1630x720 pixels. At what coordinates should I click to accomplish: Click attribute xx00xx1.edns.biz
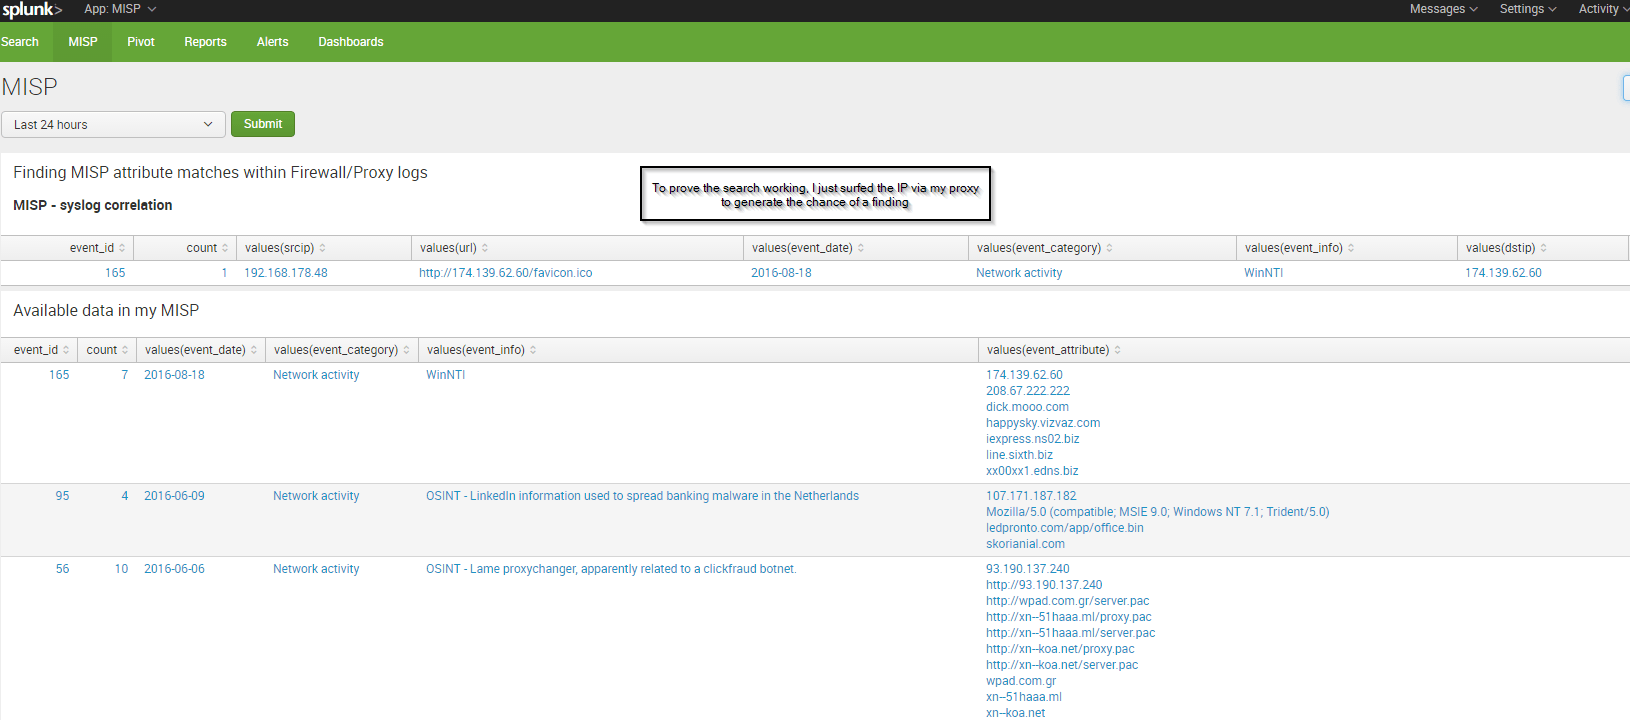click(1032, 471)
